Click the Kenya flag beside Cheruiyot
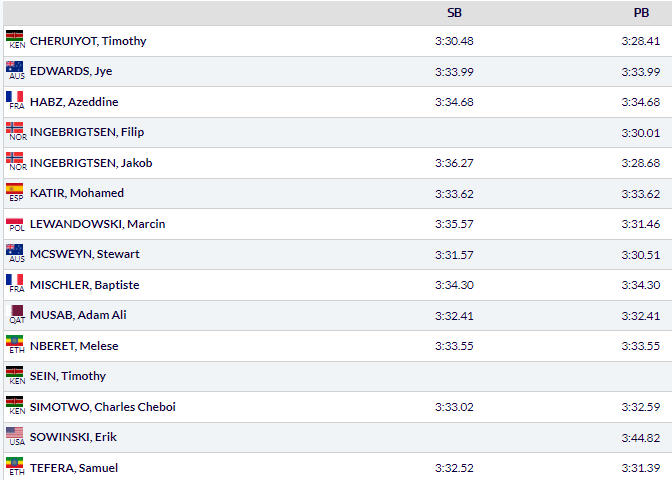This screenshot has width=672, height=480. point(15,37)
